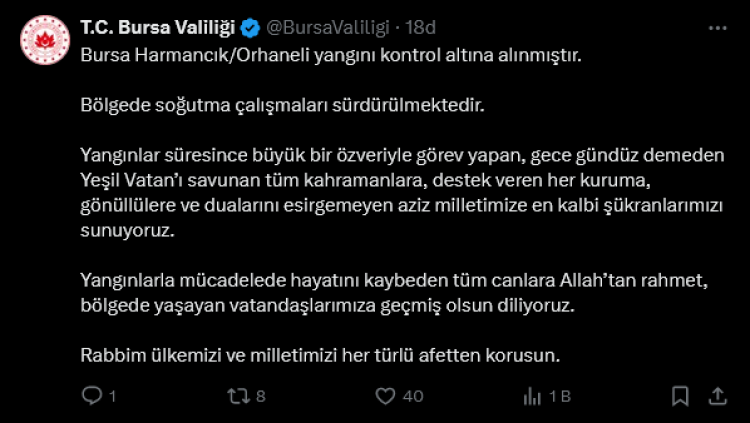The width and height of the screenshot is (750, 423).
Task: Click the final line starting Rabbim ülkemizi
Action: point(319,355)
